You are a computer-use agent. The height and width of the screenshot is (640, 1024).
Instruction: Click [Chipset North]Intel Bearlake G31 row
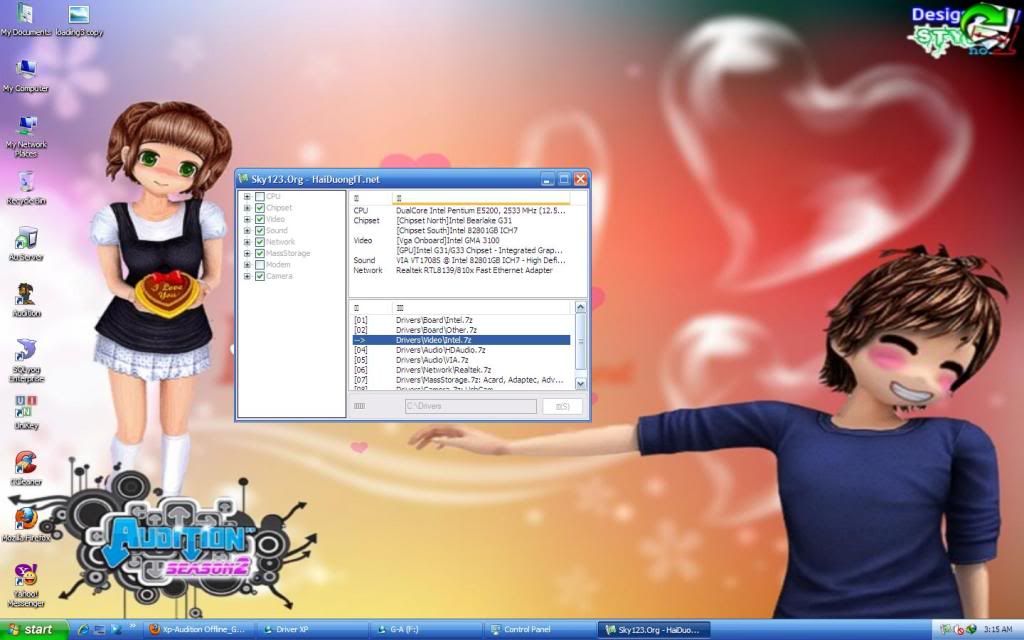461,221
